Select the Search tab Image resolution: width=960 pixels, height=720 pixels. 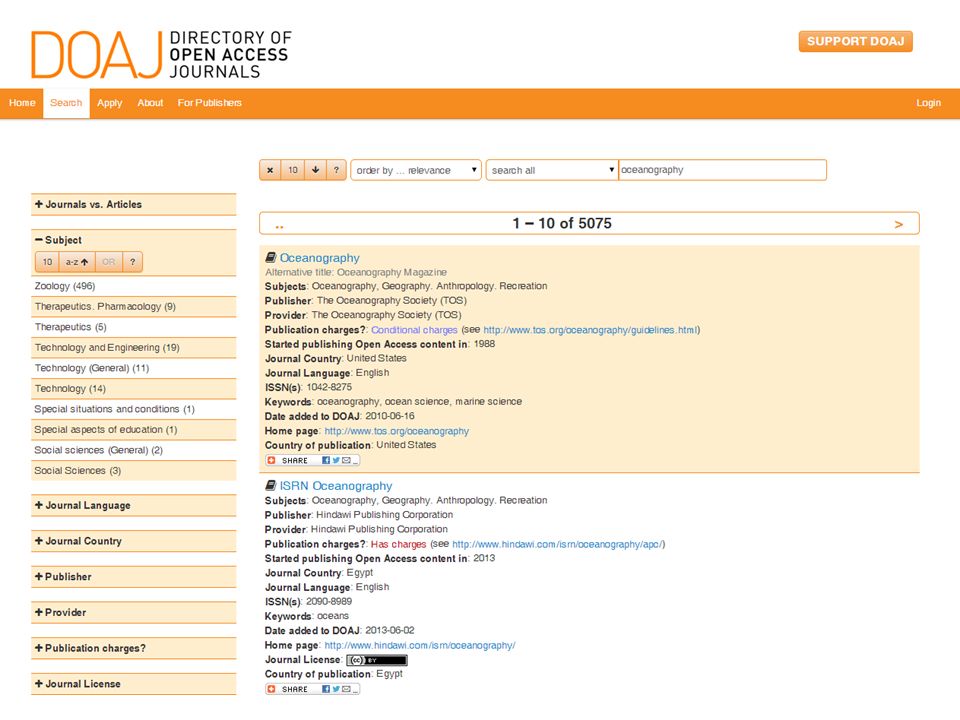(x=66, y=103)
